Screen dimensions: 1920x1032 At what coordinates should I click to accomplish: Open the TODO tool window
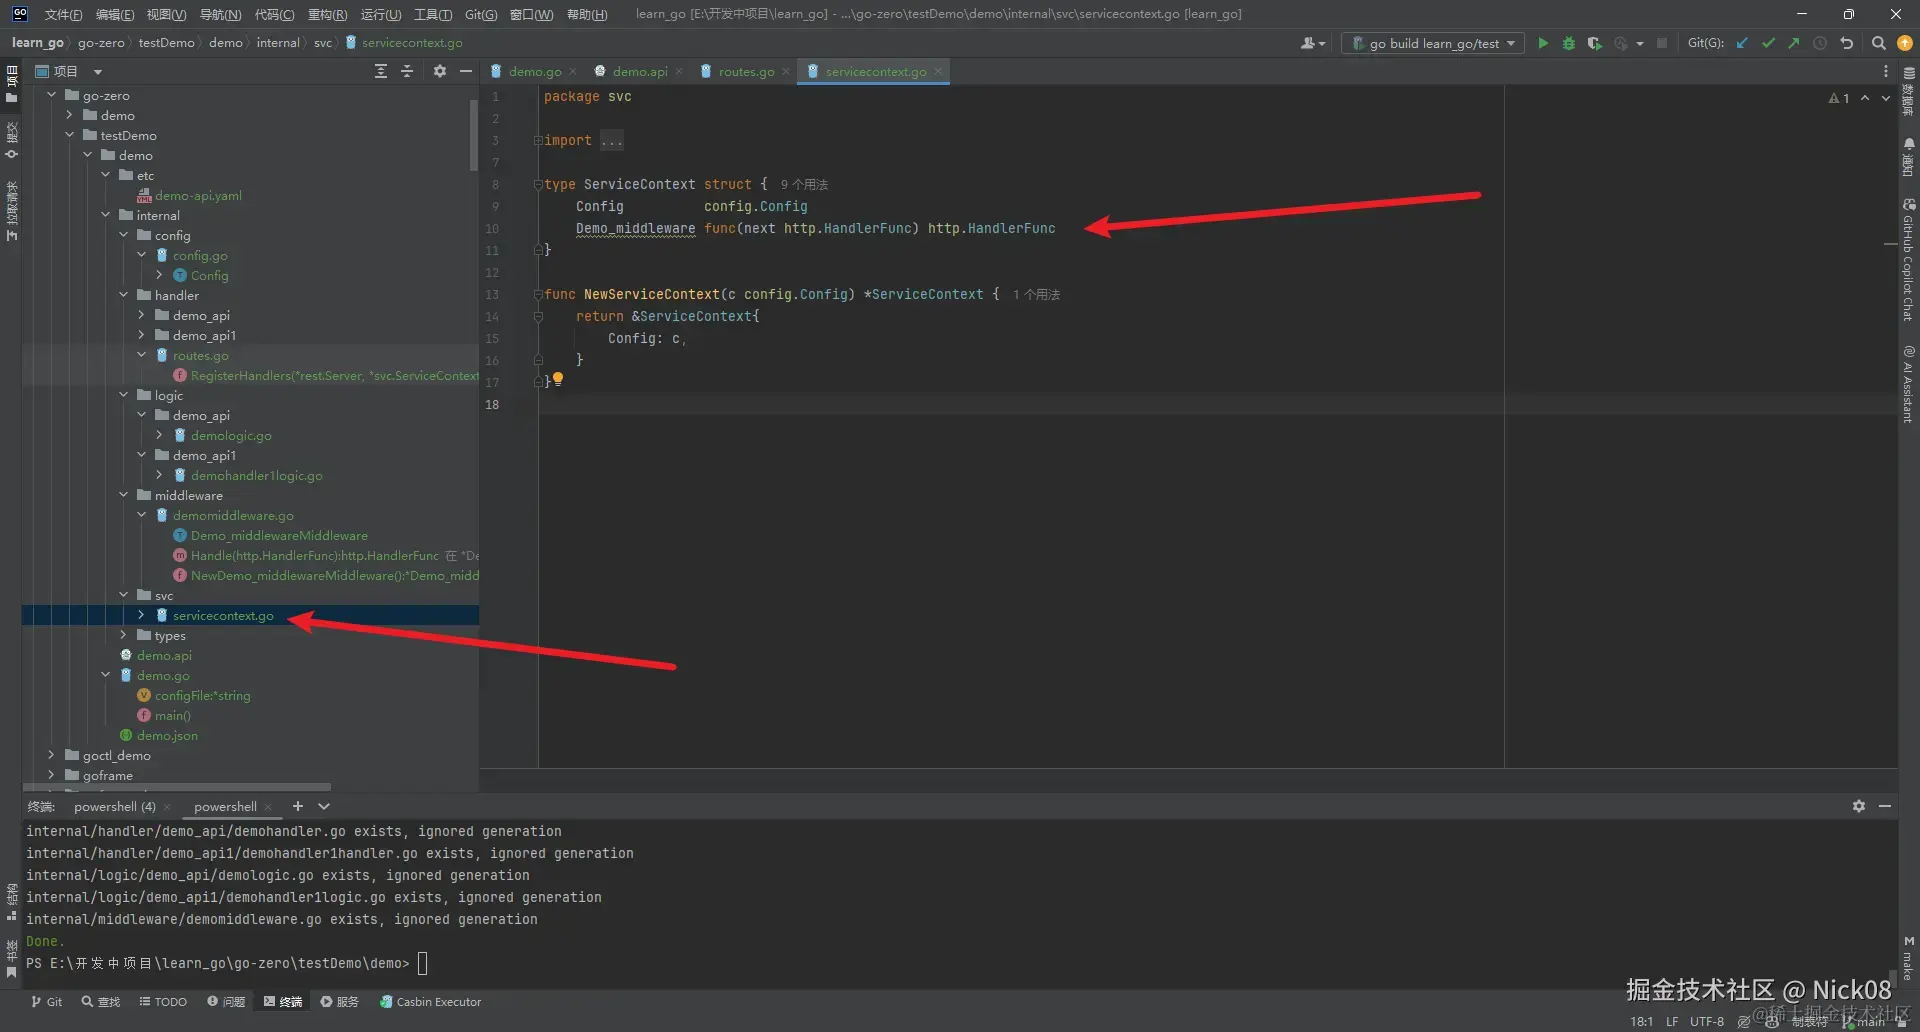163,1001
